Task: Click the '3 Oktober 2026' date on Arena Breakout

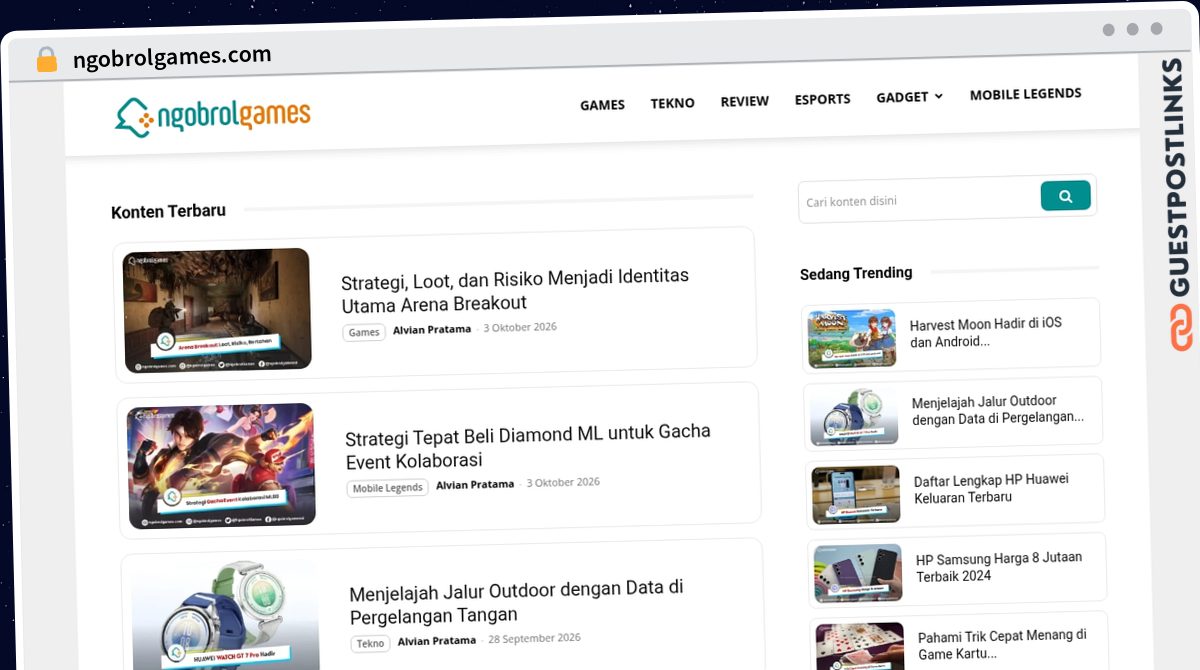Action: click(x=520, y=327)
